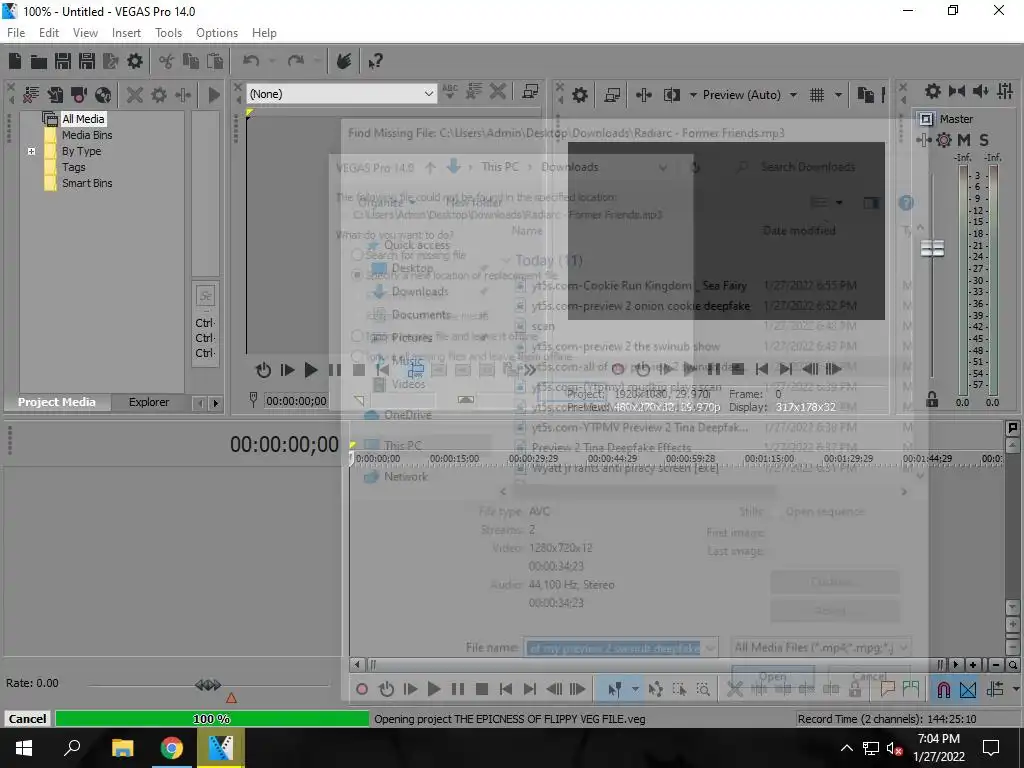1024x768 pixels.
Task: Toggle automatic crossfades in timeline toolbar
Action: pos(968,689)
